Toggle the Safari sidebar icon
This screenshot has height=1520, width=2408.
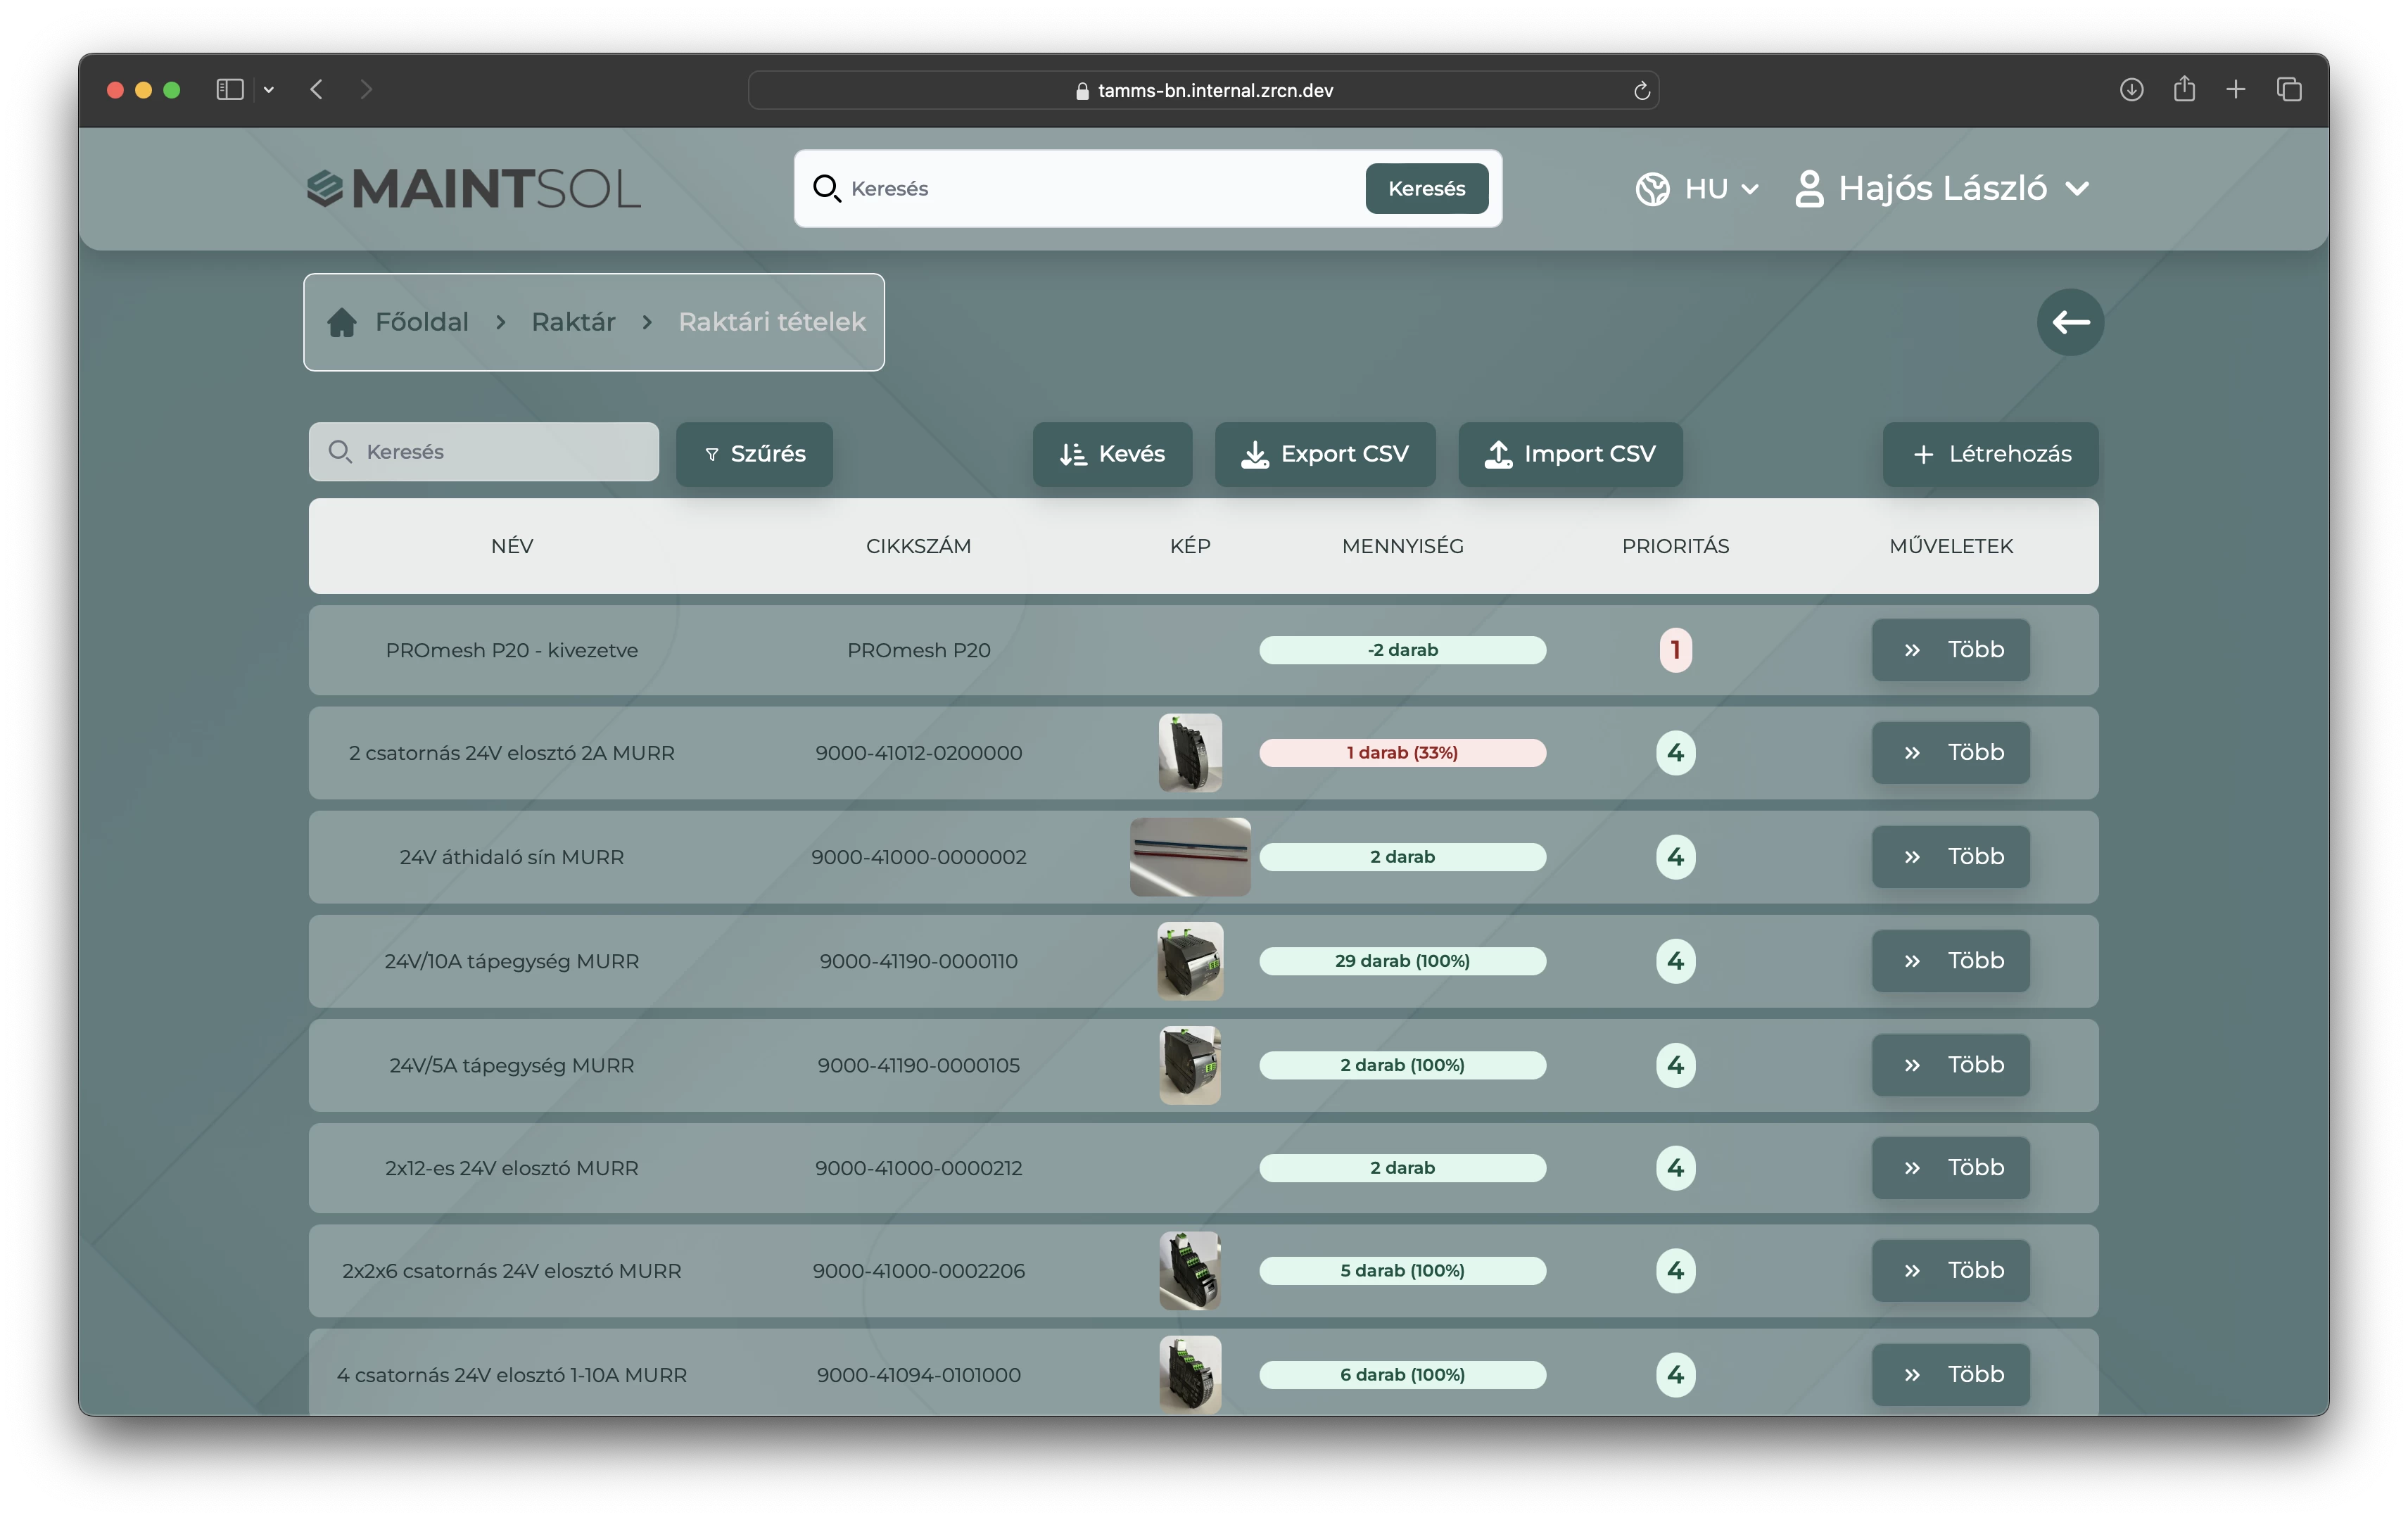tap(230, 90)
